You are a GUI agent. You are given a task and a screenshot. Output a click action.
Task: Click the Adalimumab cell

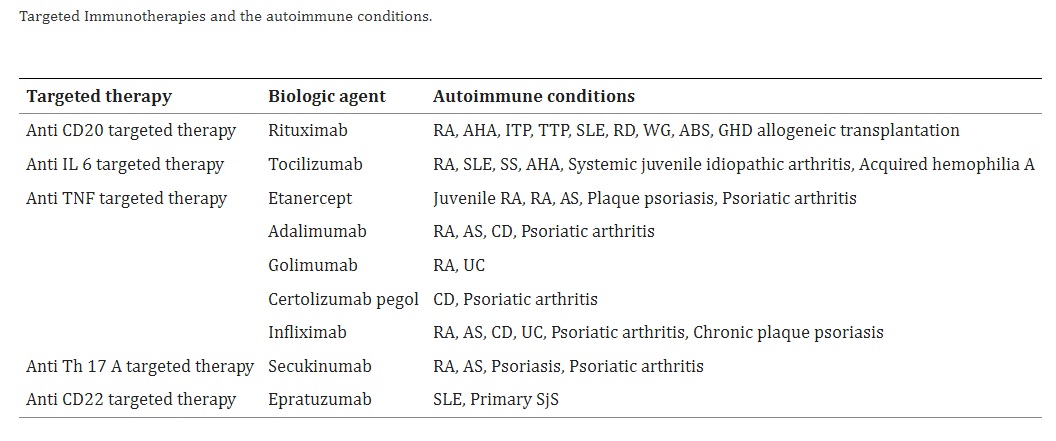click(317, 232)
